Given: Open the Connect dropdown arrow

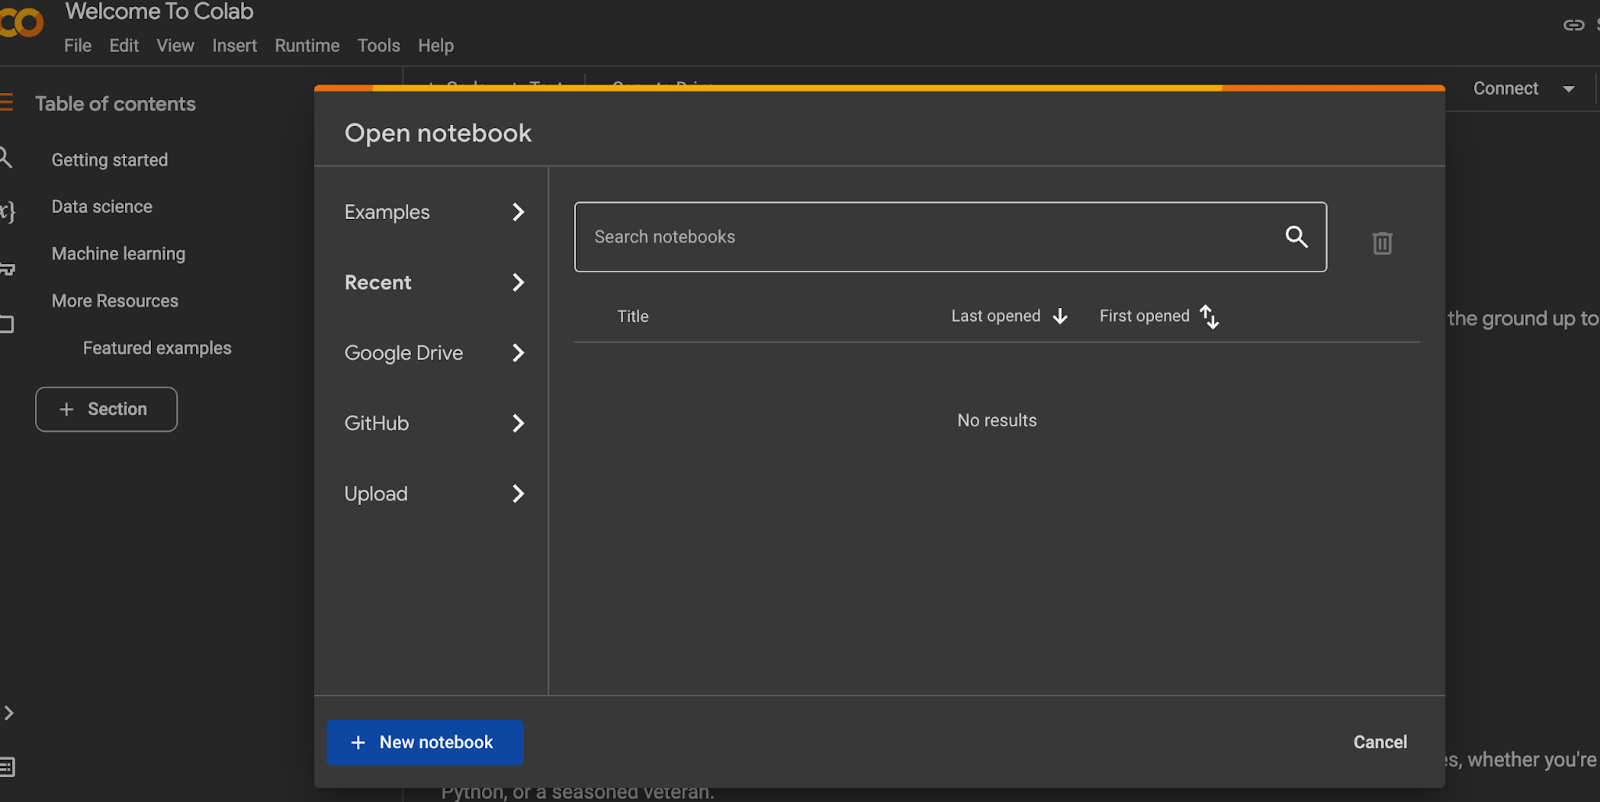Looking at the screenshot, I should tap(1569, 89).
